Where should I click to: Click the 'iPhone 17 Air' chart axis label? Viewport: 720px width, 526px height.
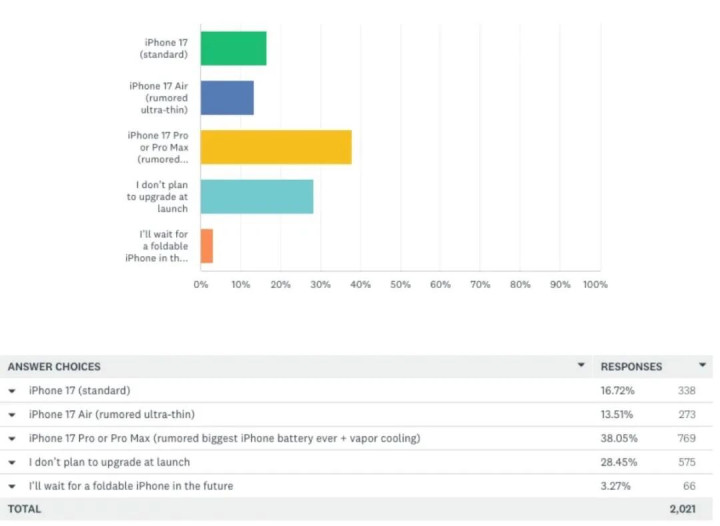(158, 98)
